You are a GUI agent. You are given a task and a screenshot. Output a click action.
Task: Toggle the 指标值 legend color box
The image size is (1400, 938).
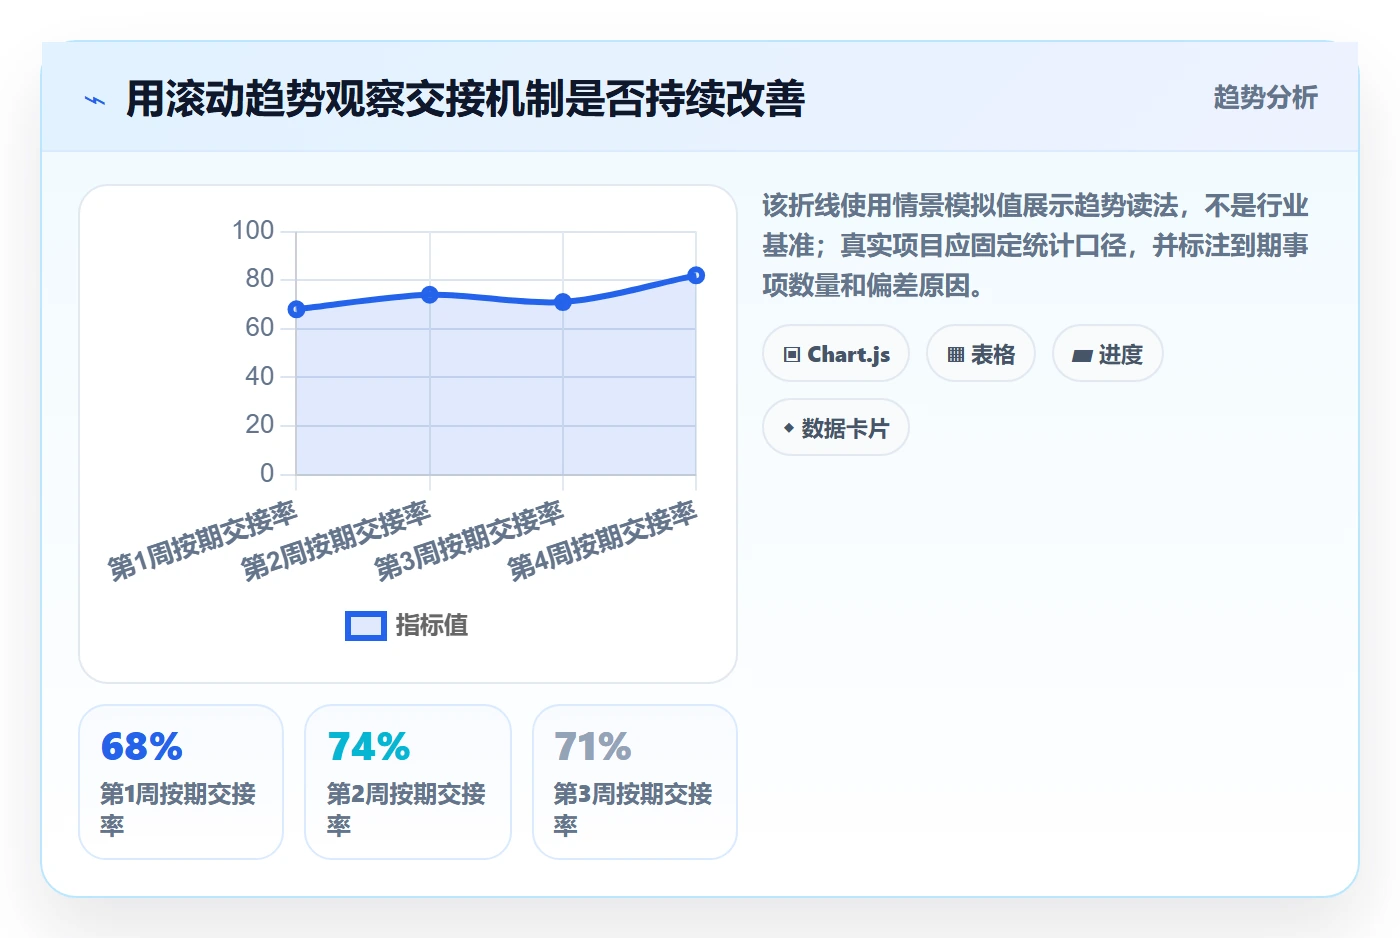coord(366,626)
